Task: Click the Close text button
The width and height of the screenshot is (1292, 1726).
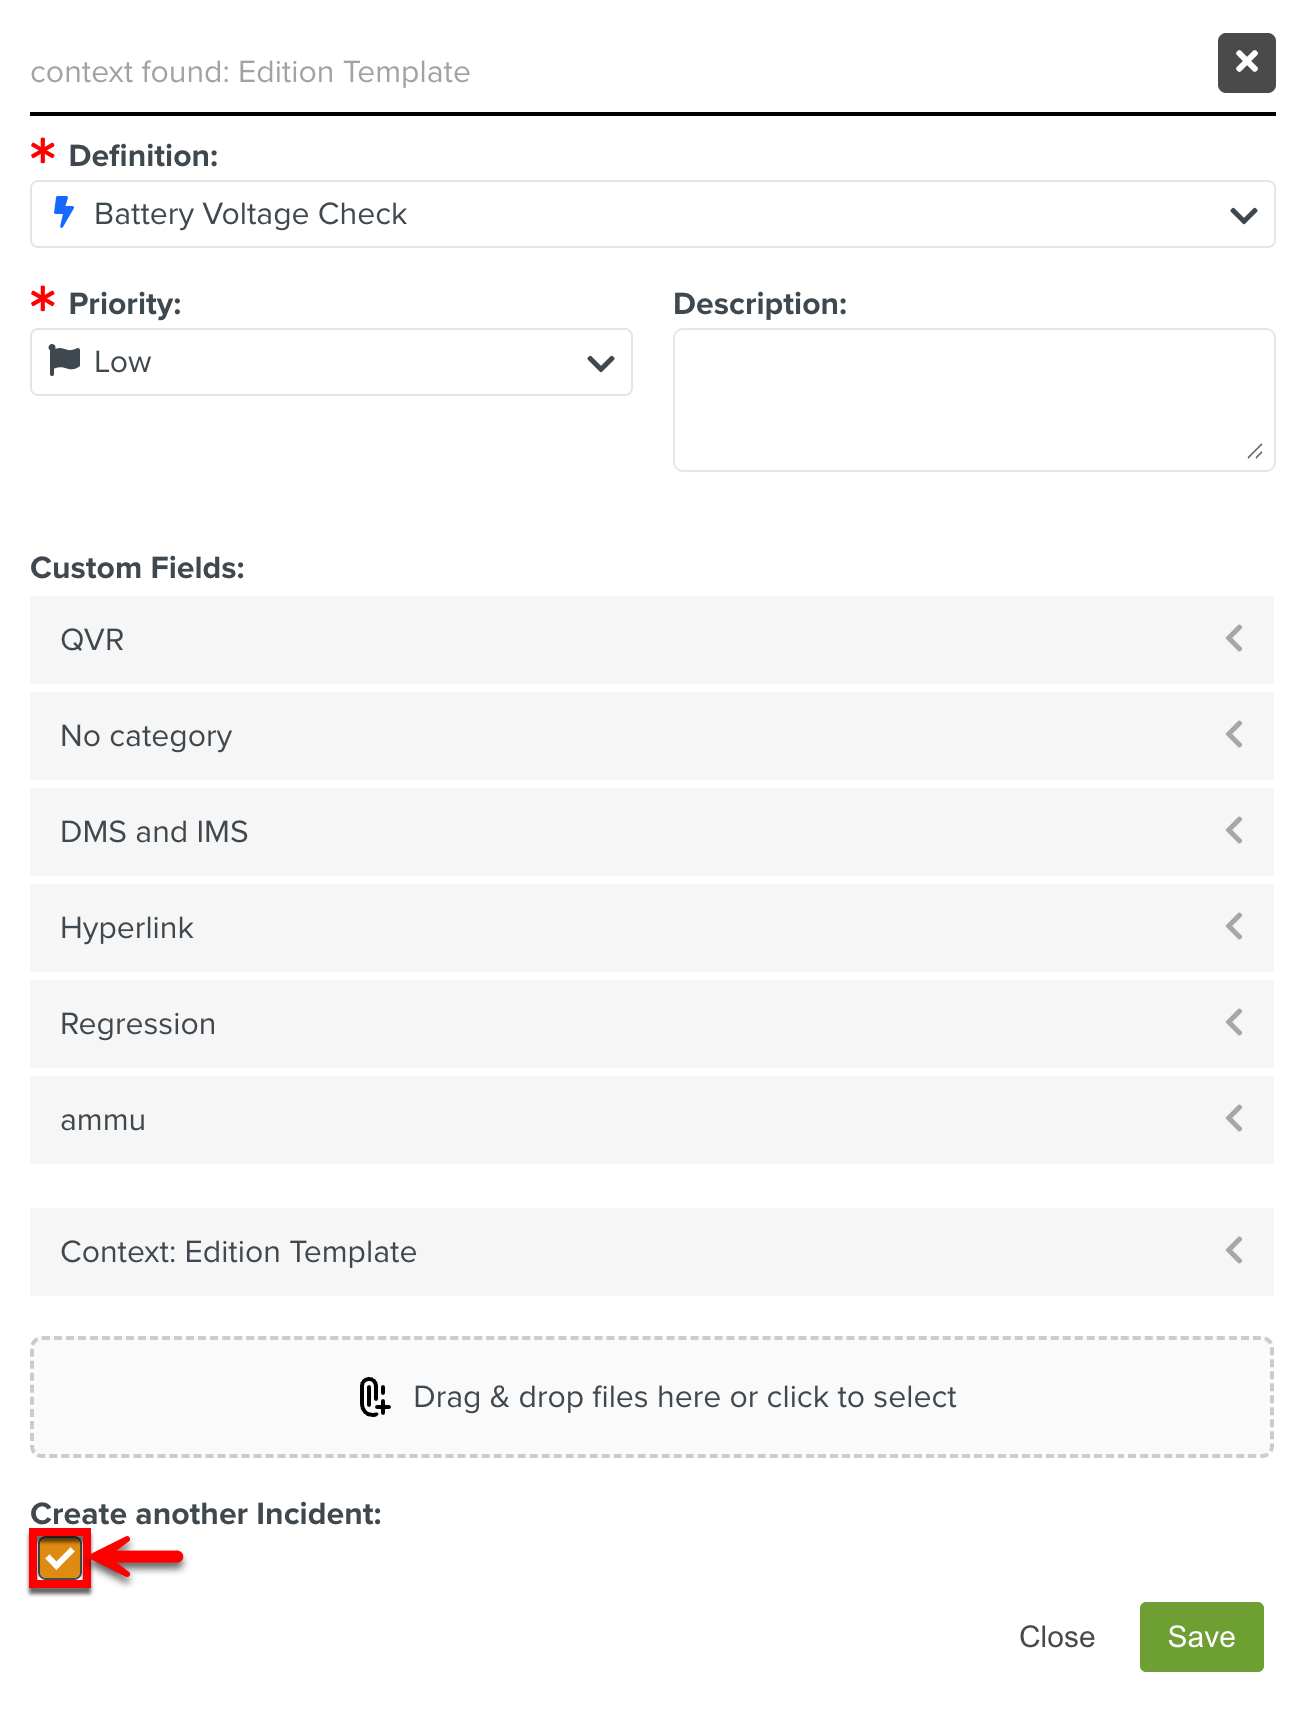Action: [x=1056, y=1637]
